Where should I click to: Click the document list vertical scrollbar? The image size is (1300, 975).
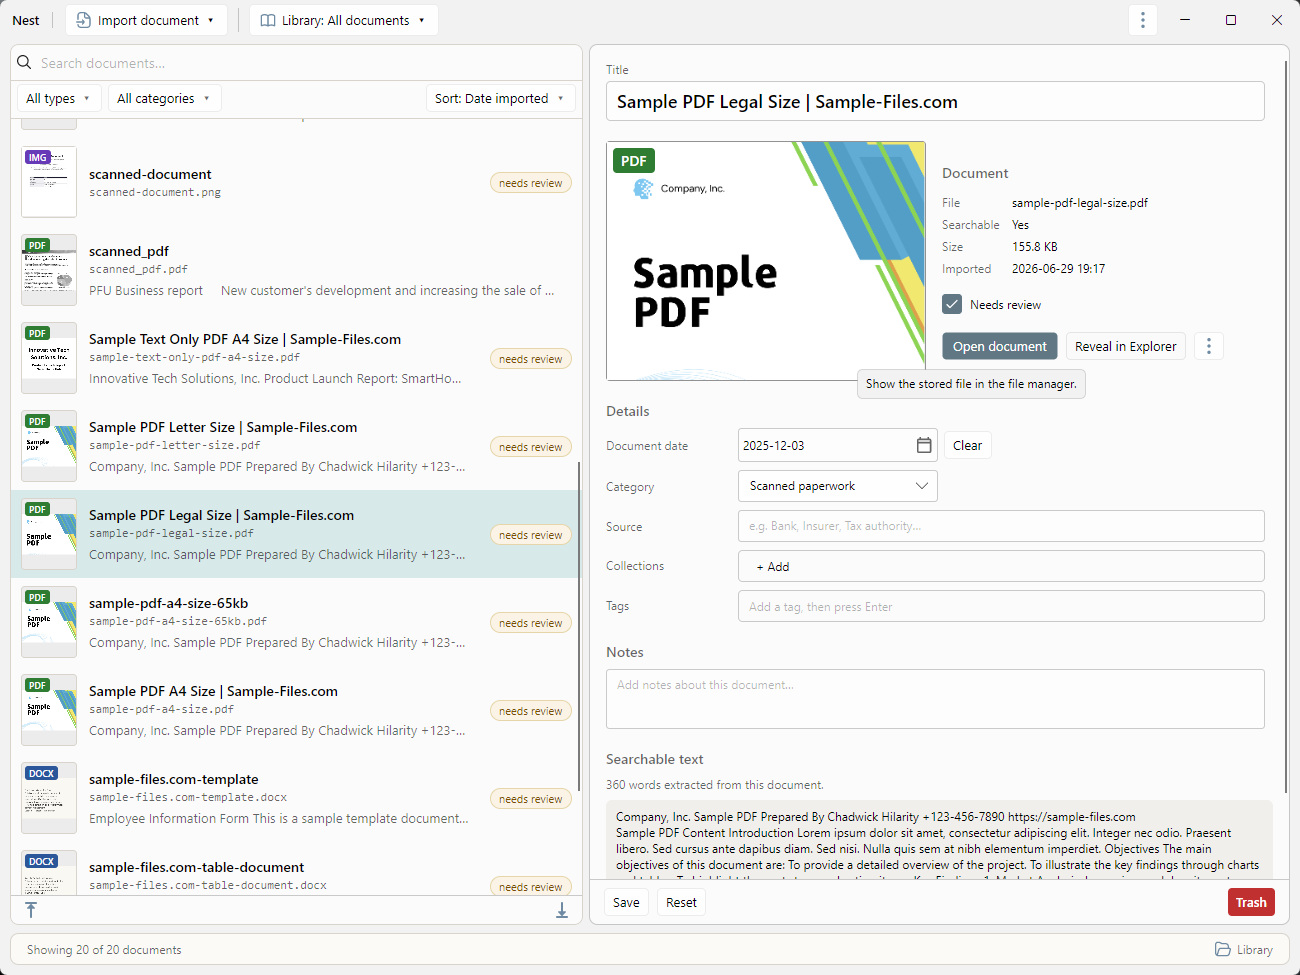coord(579,625)
